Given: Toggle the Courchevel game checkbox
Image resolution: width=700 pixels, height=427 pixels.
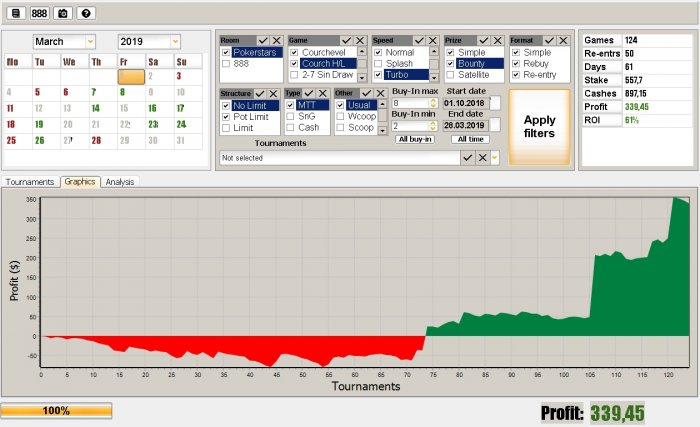Looking at the screenshot, I should pyautogui.click(x=294, y=52).
